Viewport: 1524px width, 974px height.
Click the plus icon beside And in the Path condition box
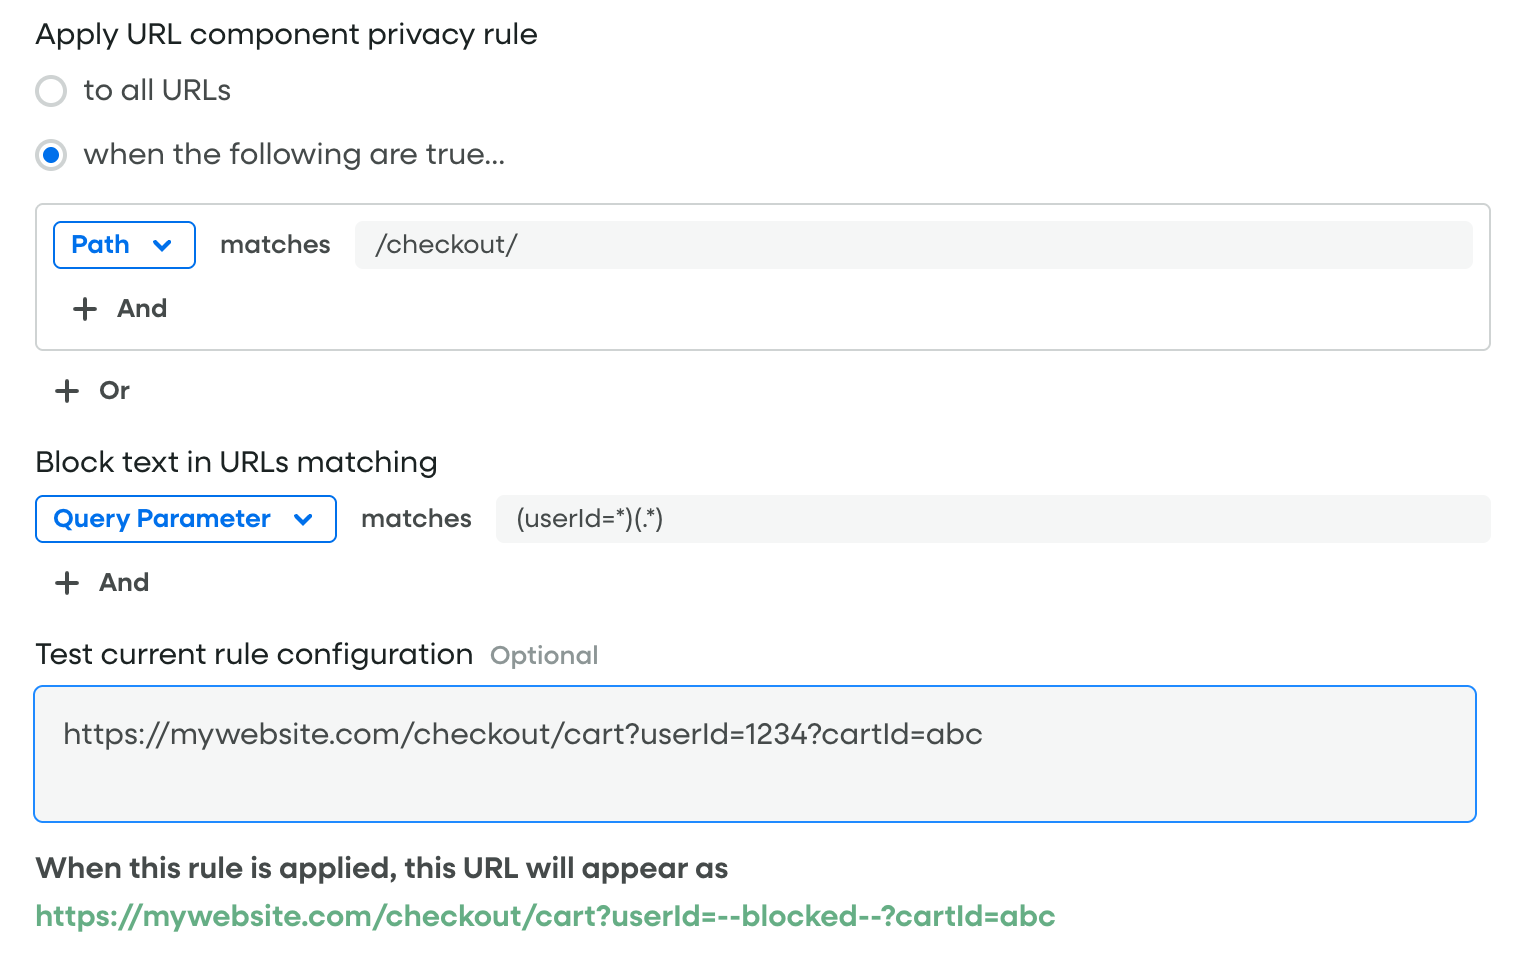[85, 309]
